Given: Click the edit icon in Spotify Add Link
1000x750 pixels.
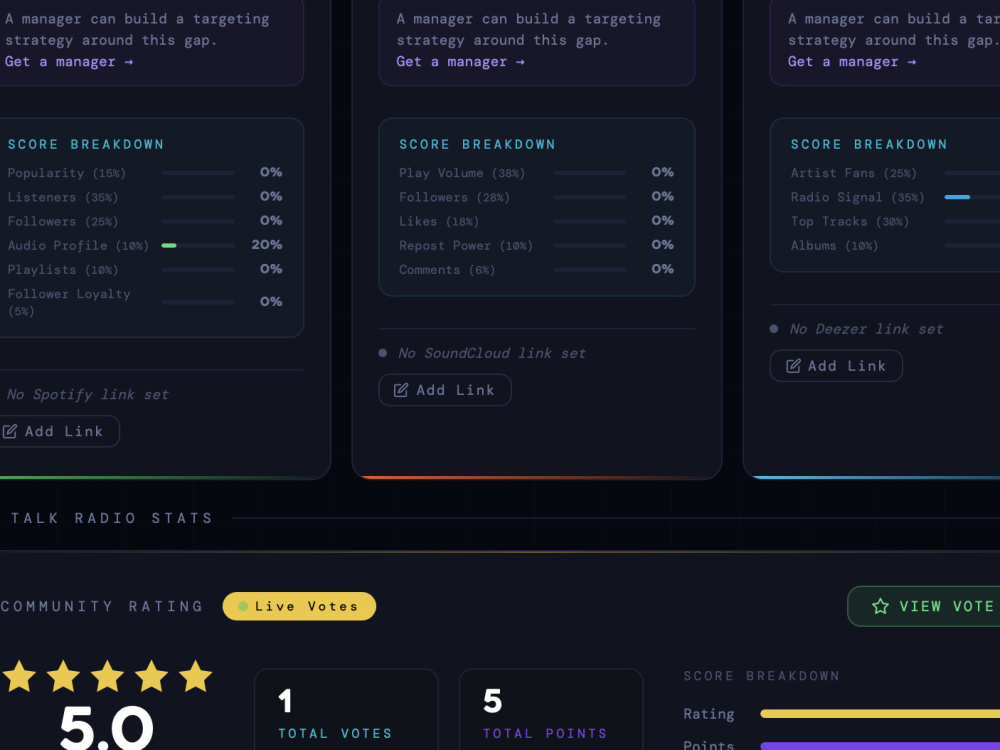Looking at the screenshot, I should click(x=10, y=431).
